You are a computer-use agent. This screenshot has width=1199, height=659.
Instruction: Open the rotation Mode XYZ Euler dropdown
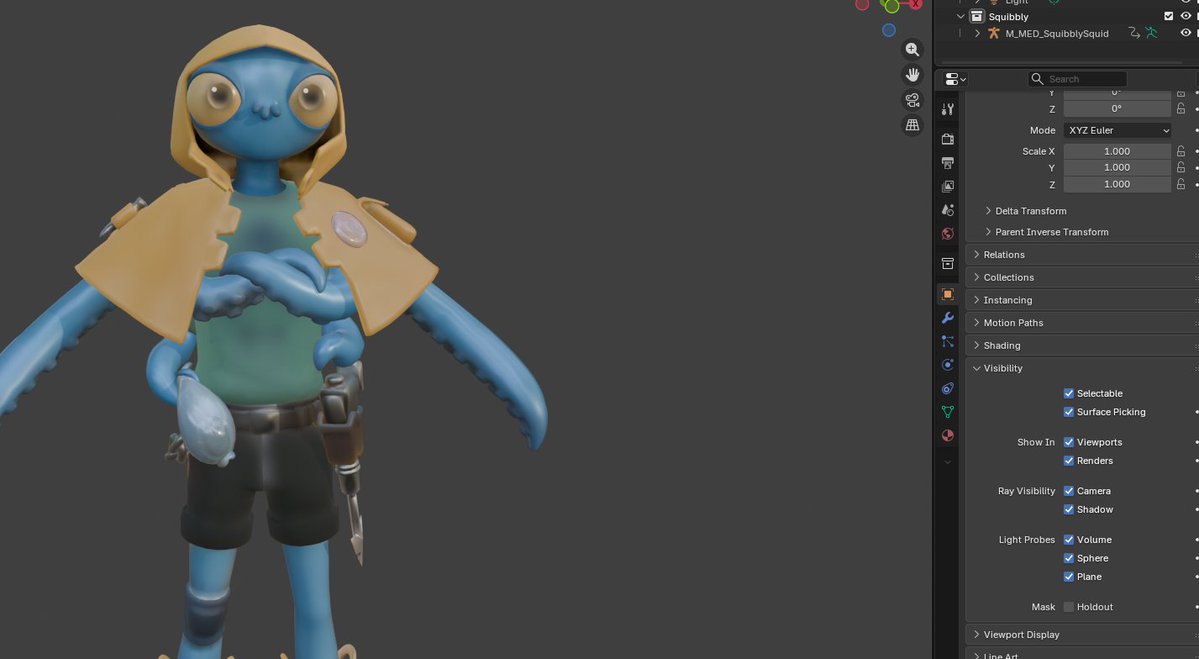1117,131
